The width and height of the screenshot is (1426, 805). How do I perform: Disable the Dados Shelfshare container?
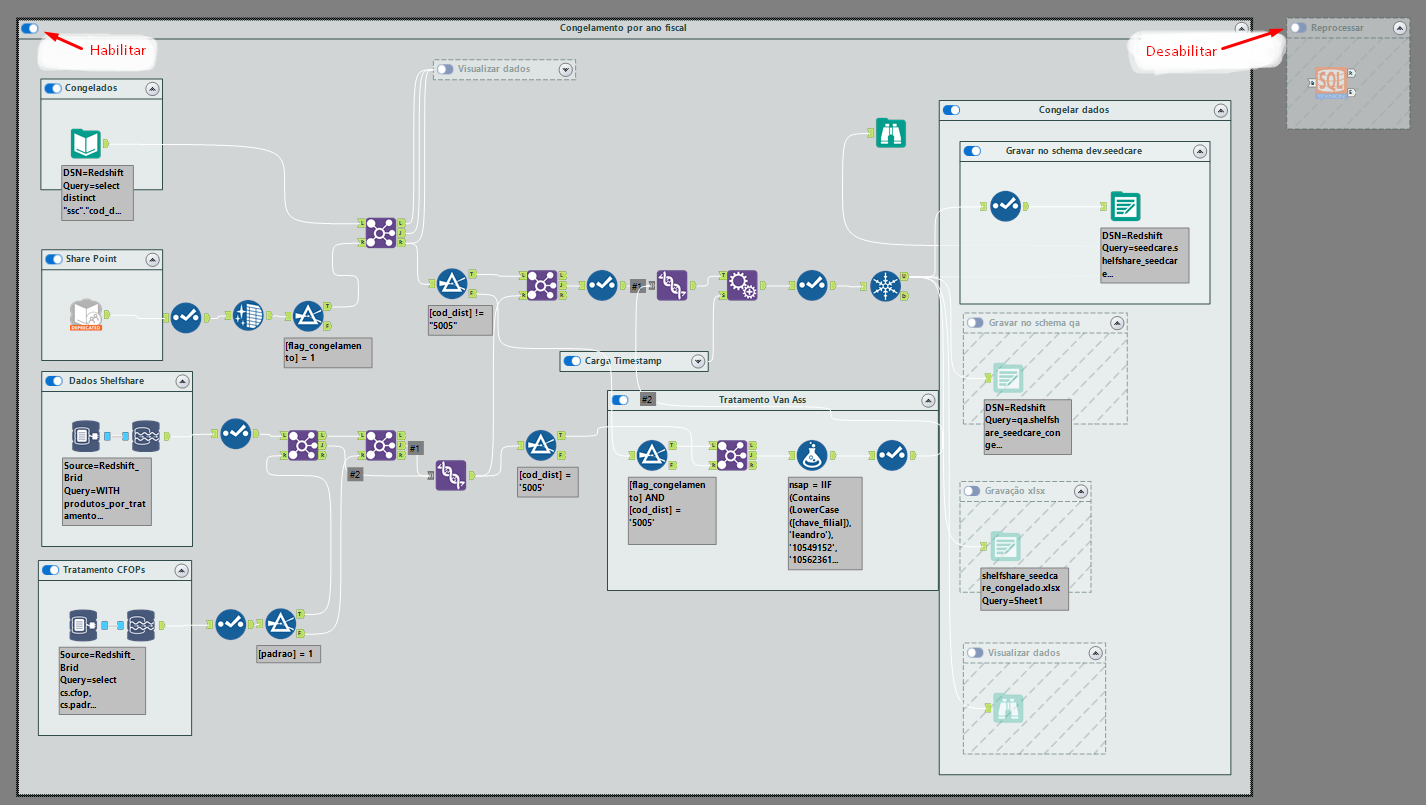(x=54, y=381)
